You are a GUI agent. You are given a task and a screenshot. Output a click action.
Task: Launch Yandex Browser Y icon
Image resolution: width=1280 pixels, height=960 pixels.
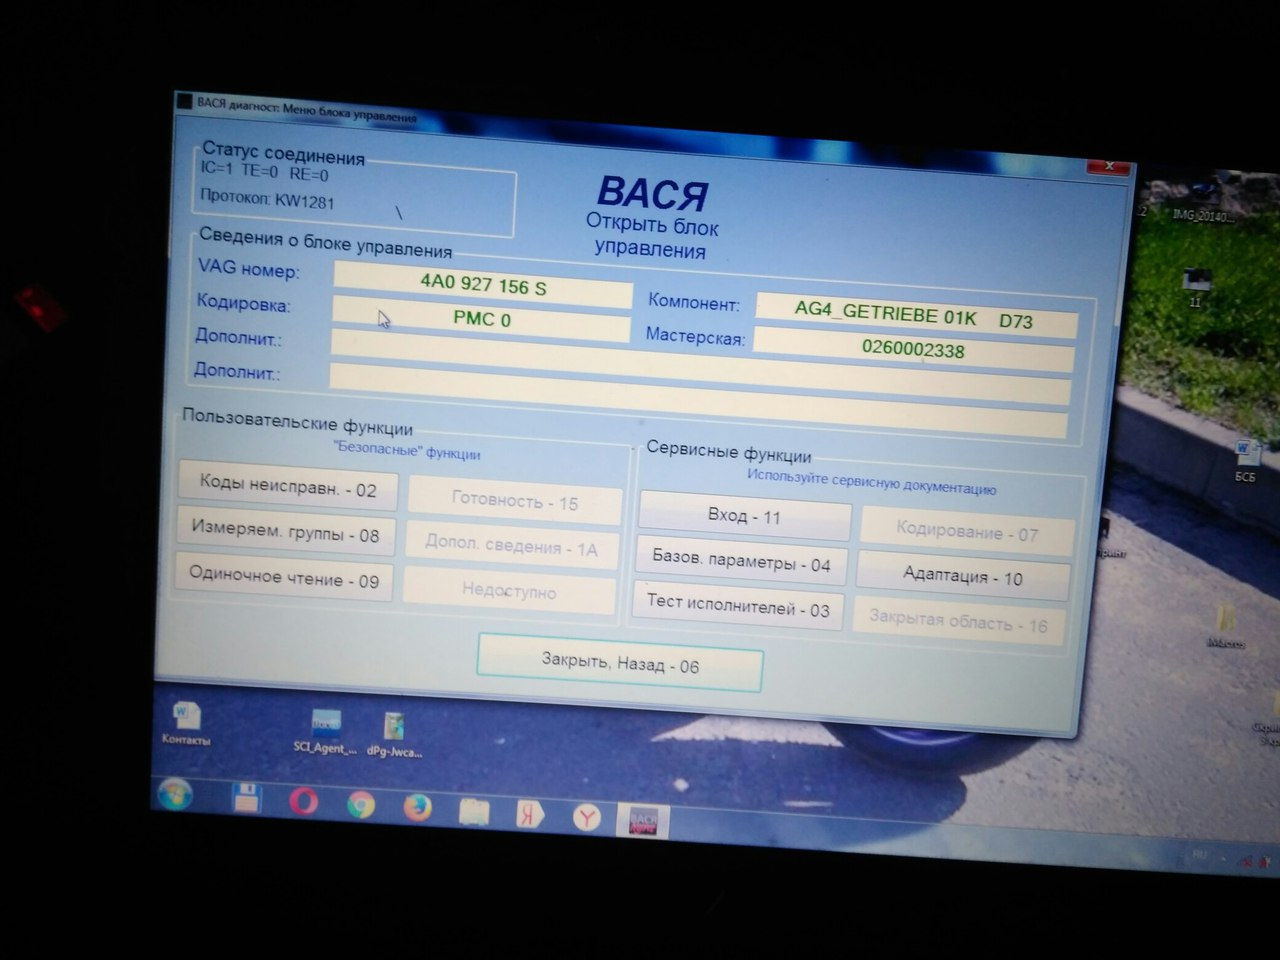[x=588, y=817]
